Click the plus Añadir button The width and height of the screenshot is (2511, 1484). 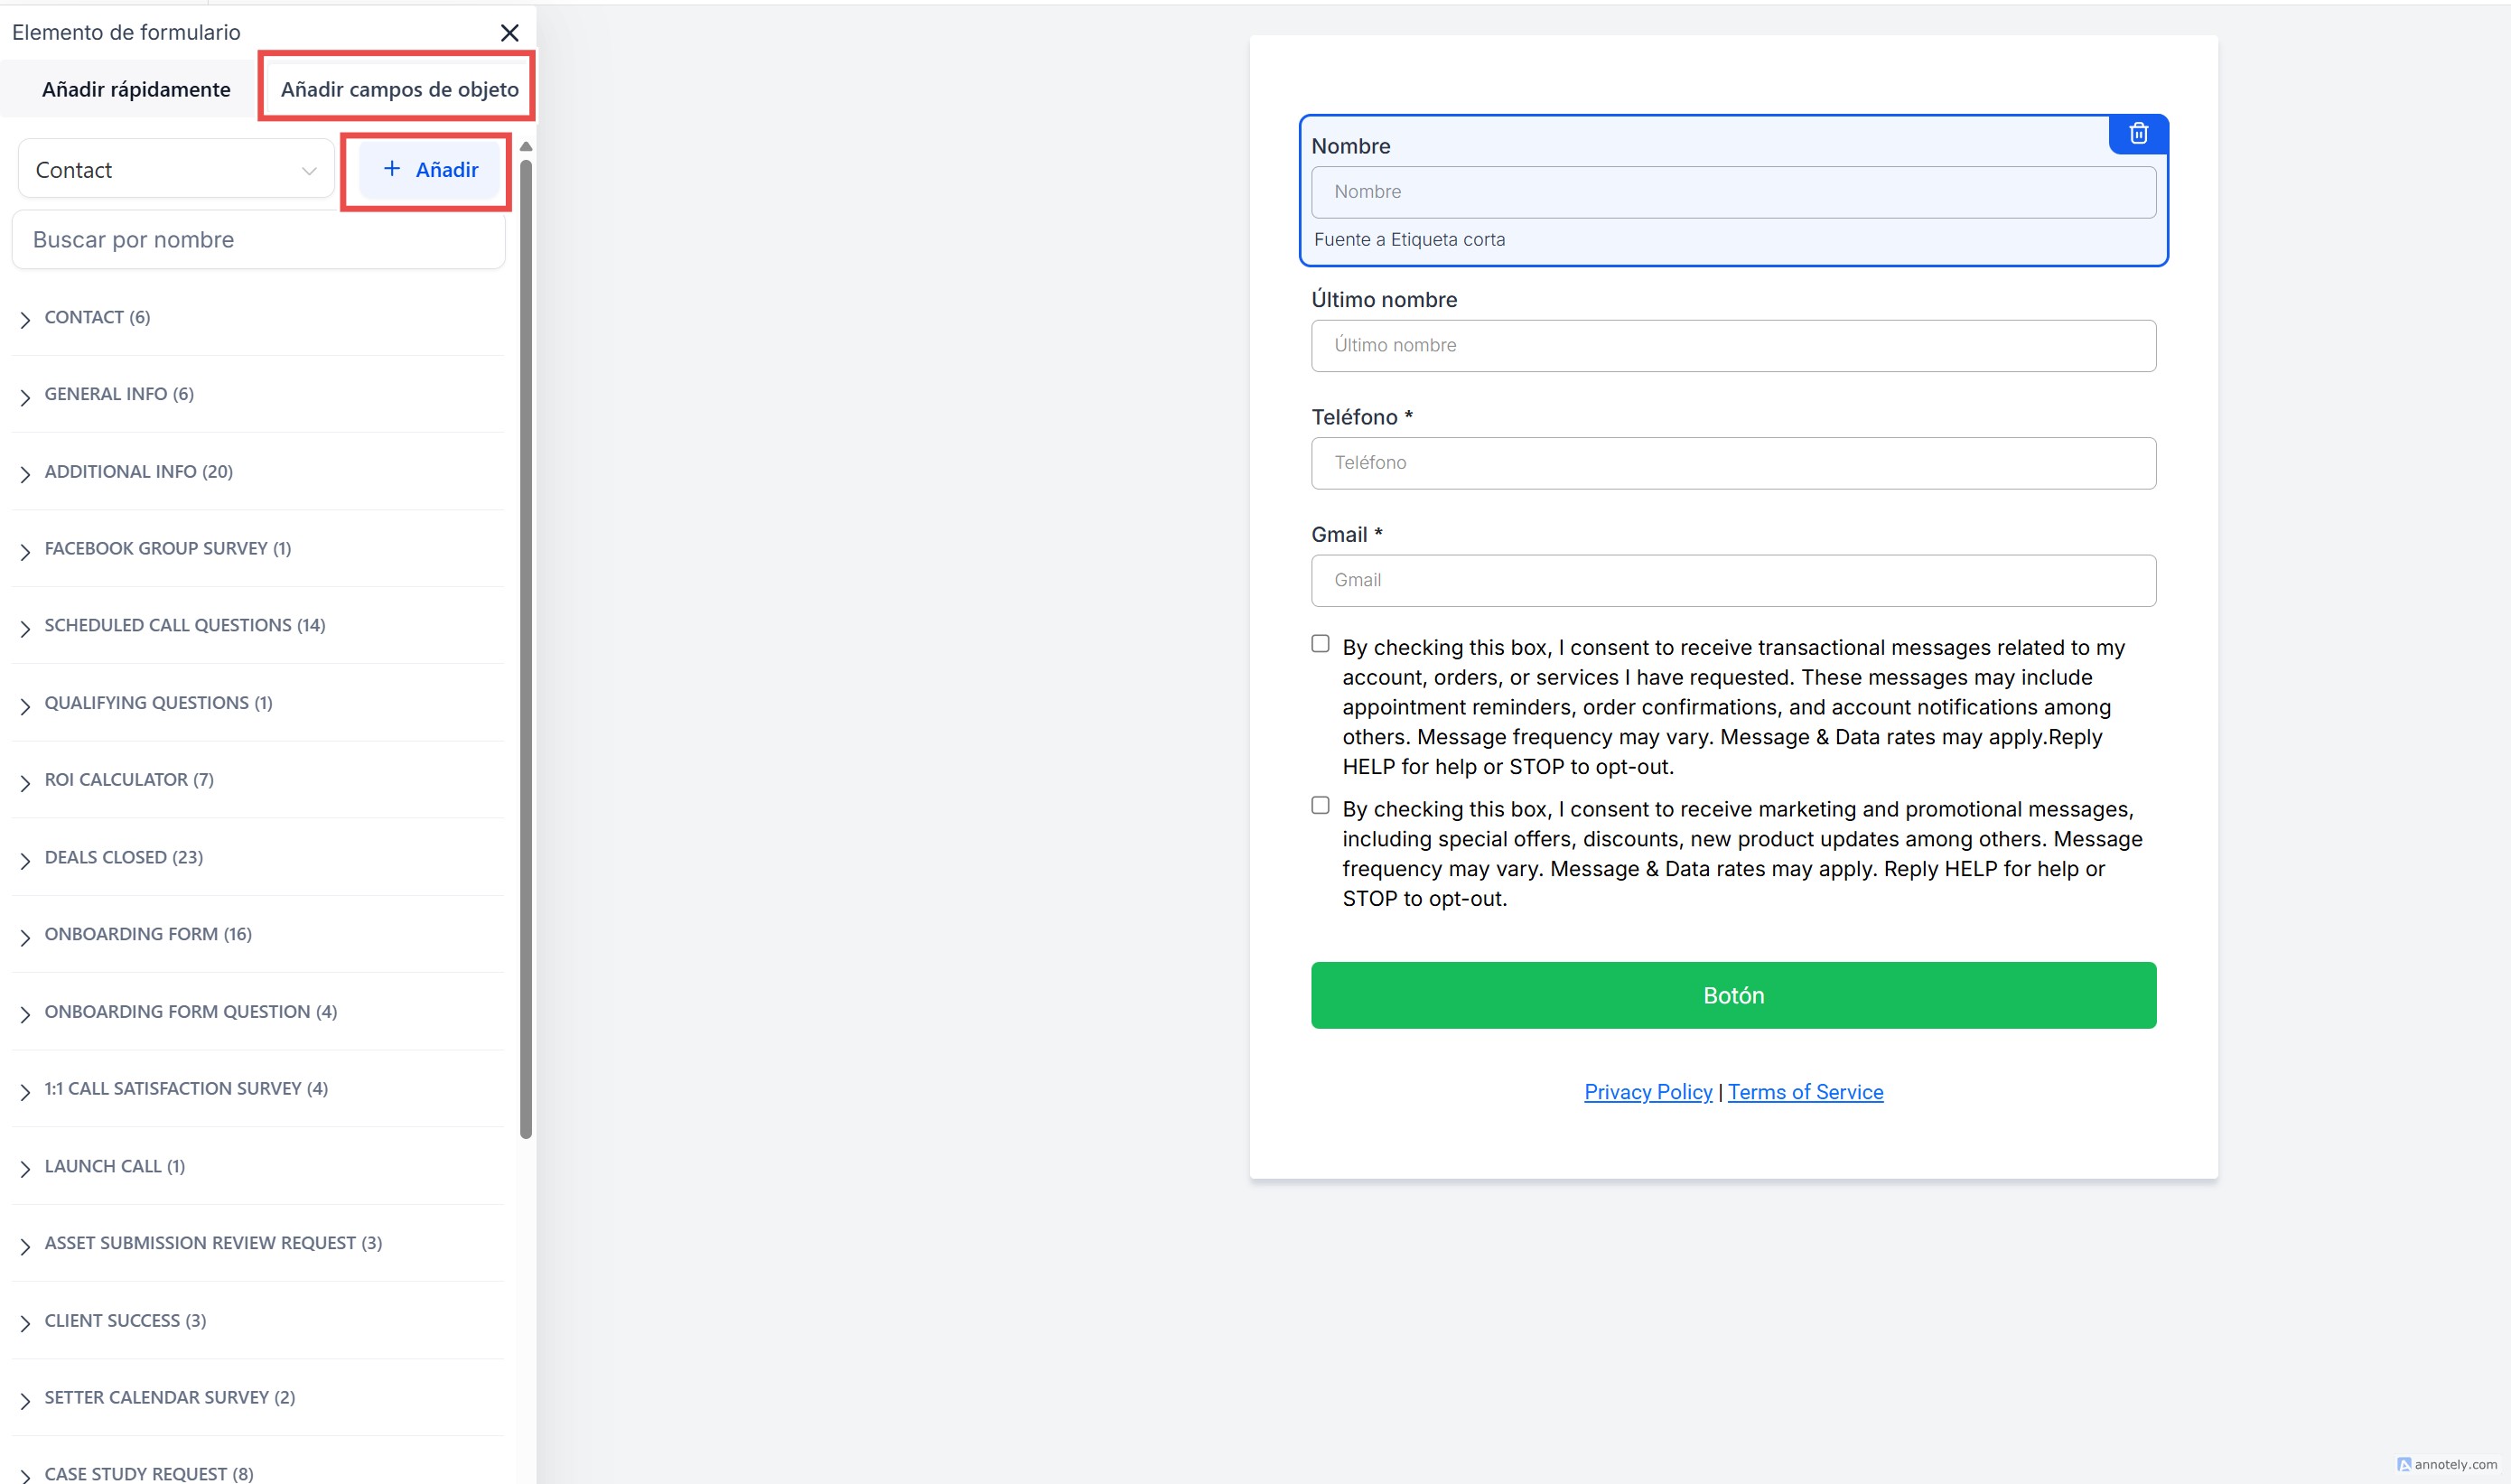point(430,170)
